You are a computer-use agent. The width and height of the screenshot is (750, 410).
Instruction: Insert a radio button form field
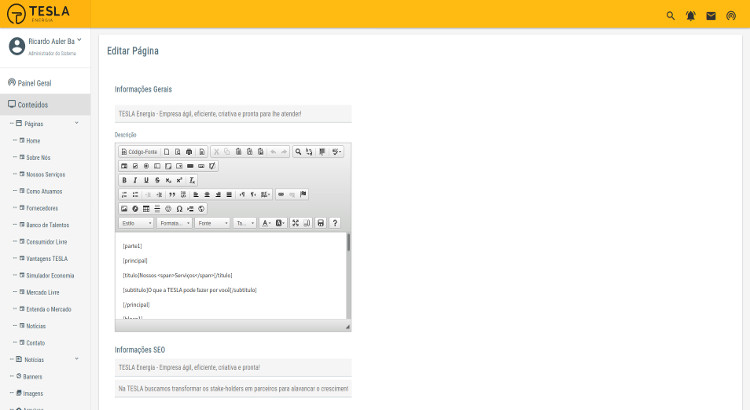tap(146, 166)
